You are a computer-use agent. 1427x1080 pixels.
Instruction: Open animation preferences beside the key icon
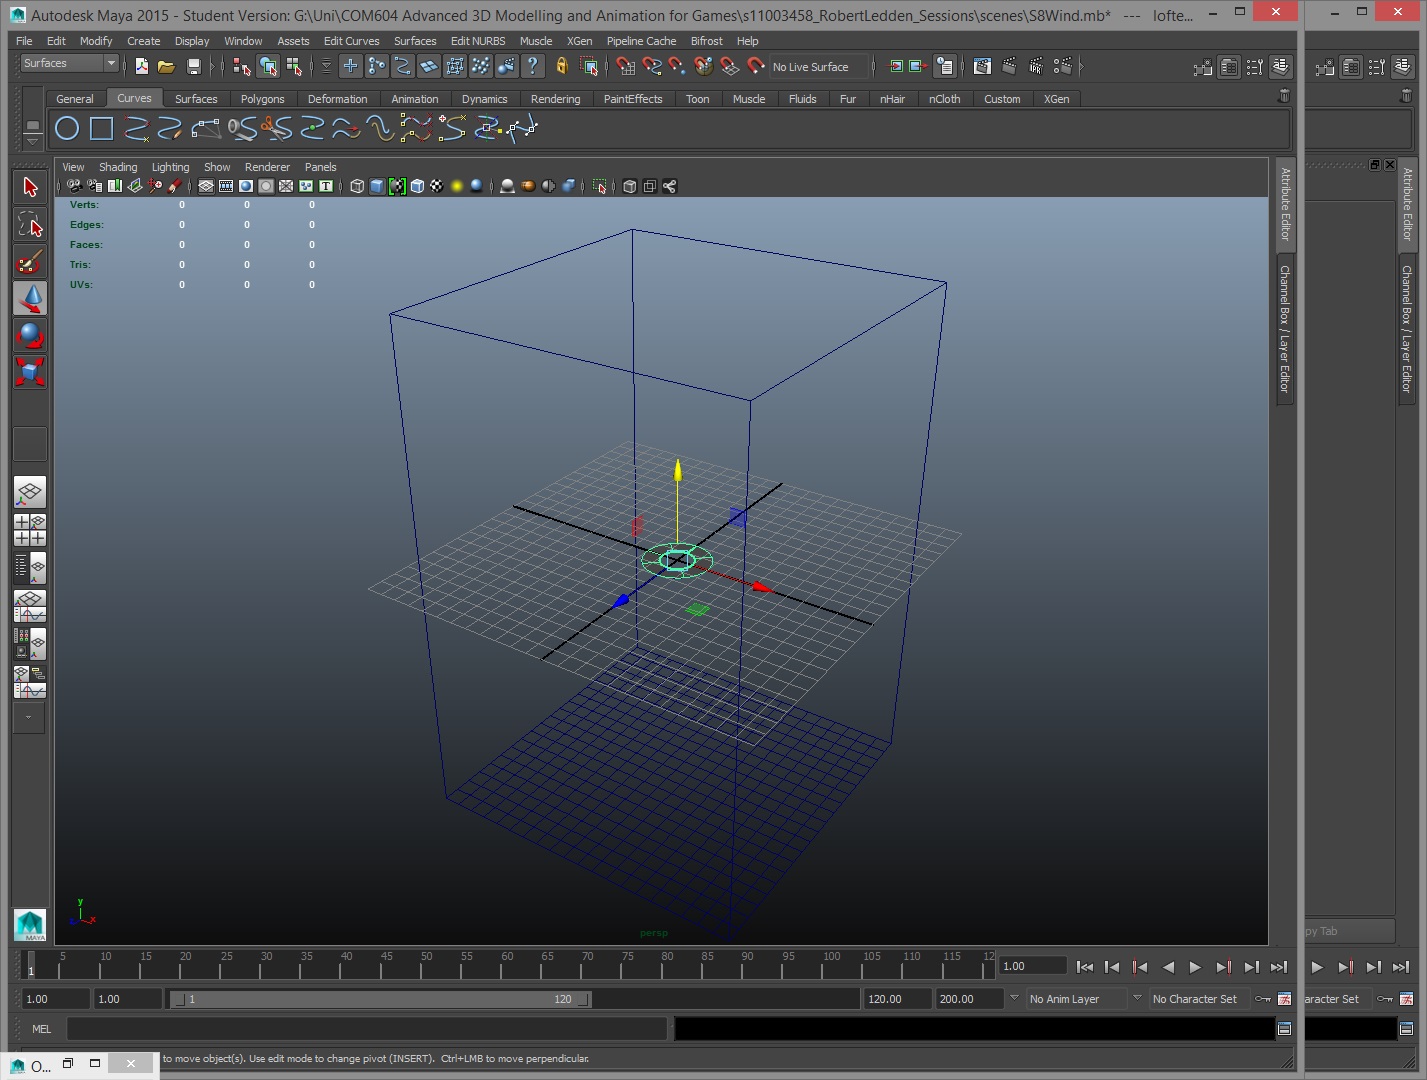click(x=1285, y=999)
